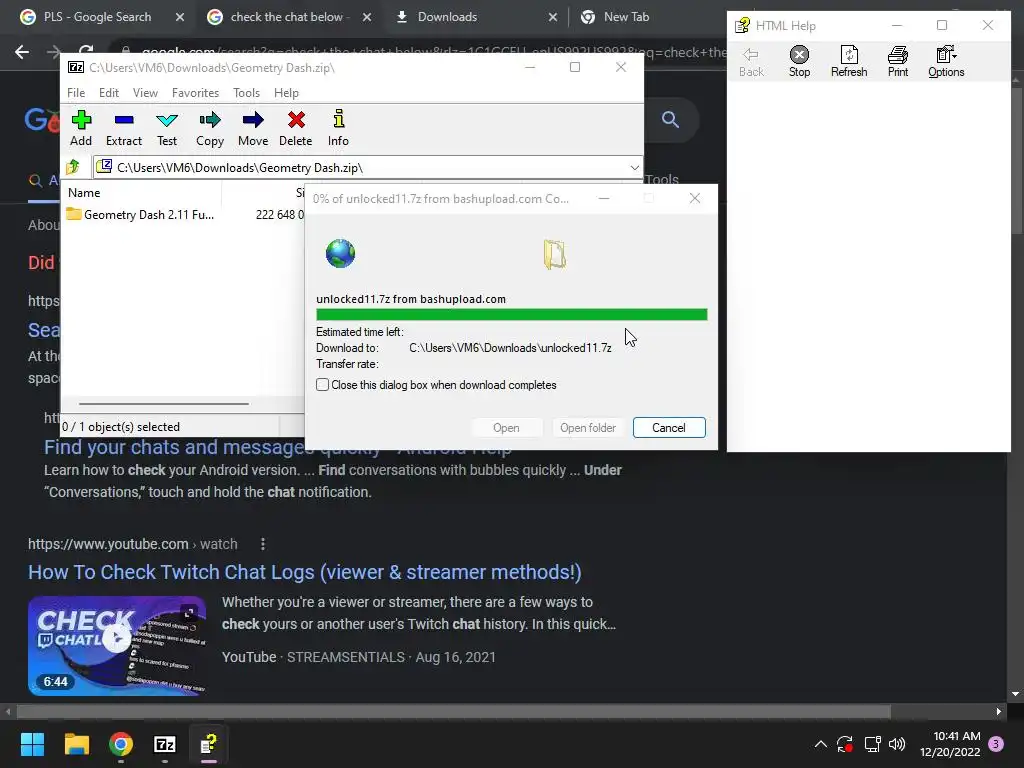Open the Tools menu in 7-Zip

coord(246,93)
